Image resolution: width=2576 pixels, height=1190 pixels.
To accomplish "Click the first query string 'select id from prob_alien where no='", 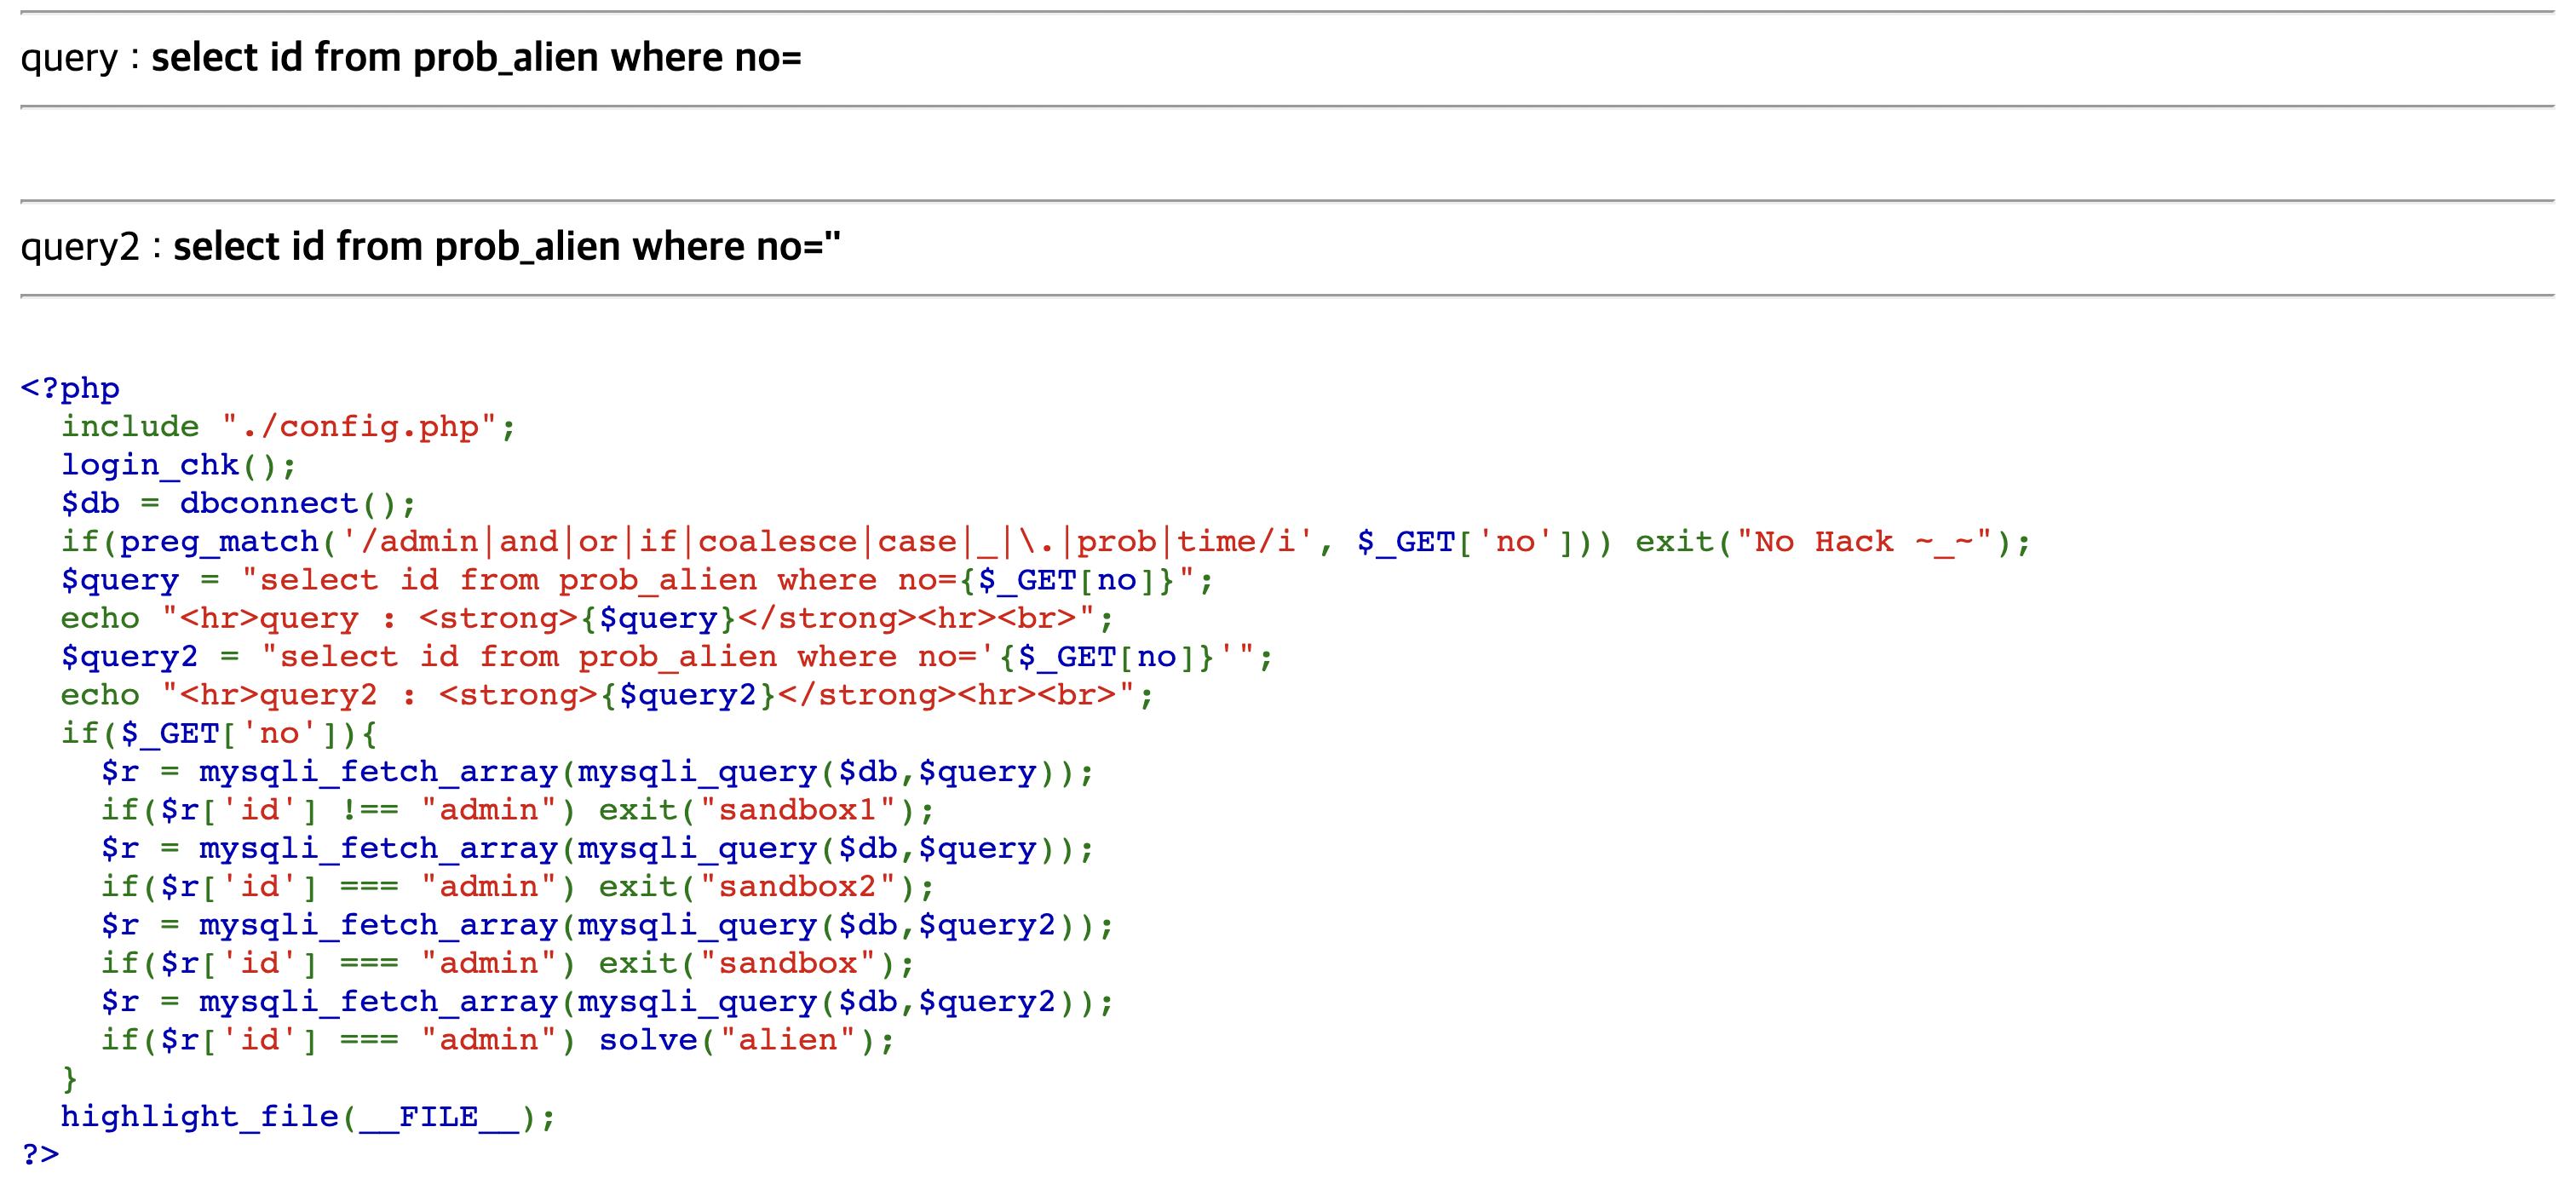I will pyautogui.click(x=476, y=58).
